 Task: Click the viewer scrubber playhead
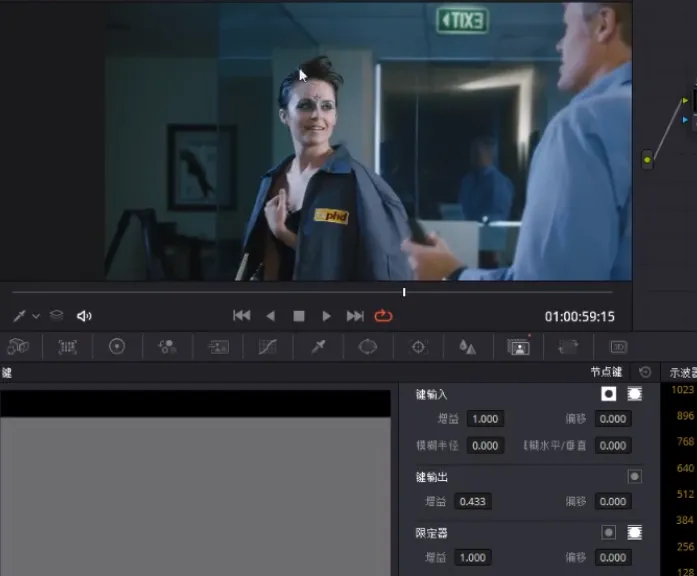(x=404, y=292)
